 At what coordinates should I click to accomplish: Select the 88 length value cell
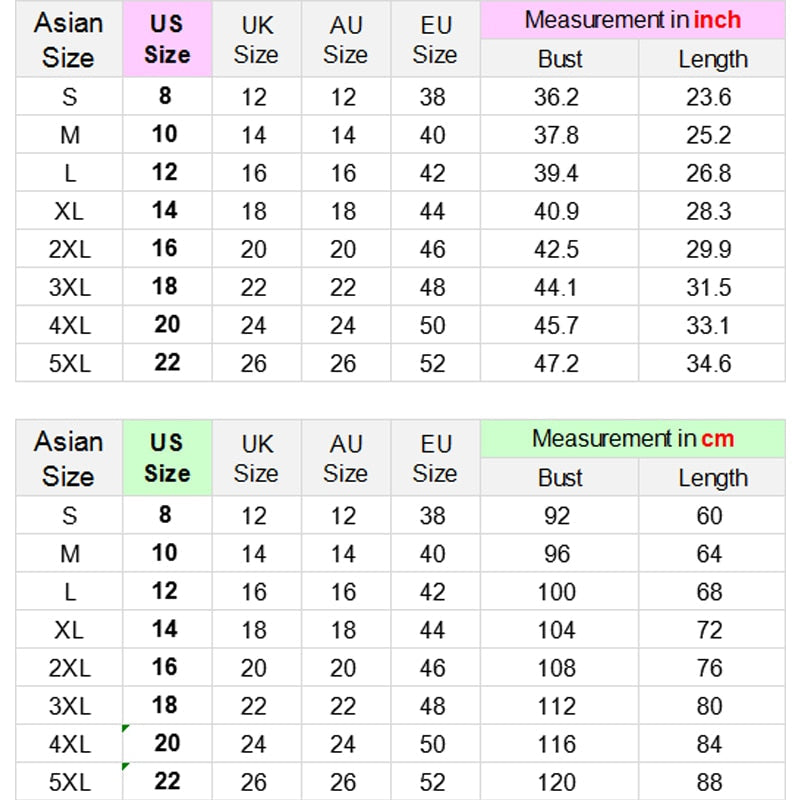tap(709, 782)
